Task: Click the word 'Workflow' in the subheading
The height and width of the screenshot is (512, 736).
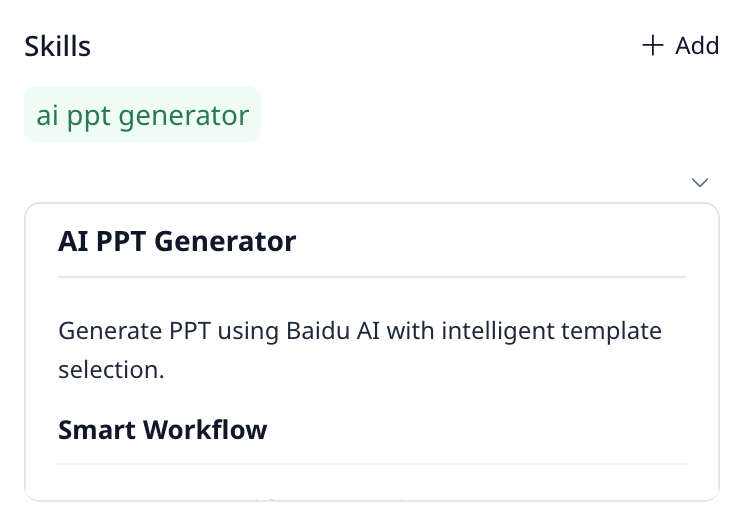Action: pyautogui.click(x=205, y=430)
